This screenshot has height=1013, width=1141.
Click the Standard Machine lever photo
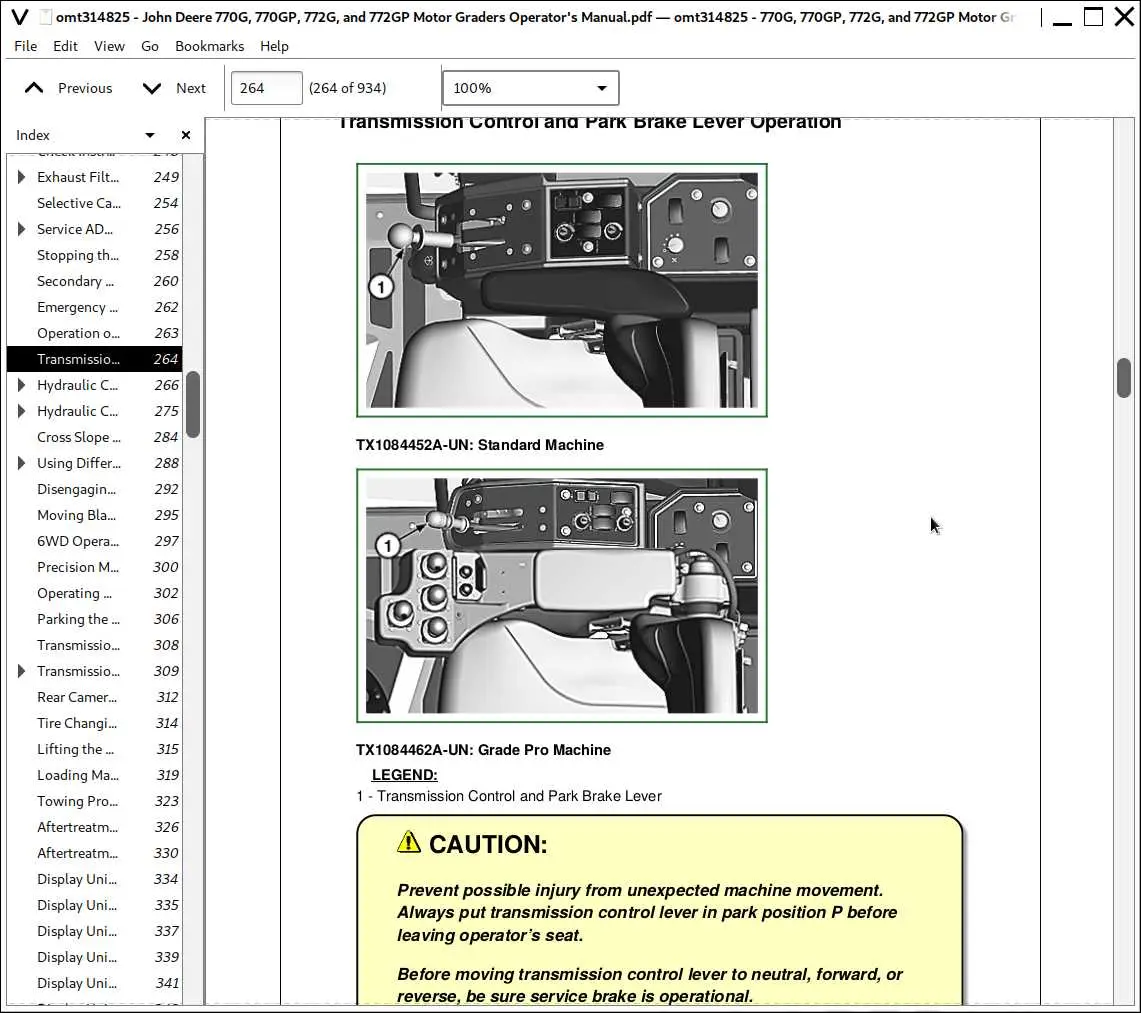[562, 290]
